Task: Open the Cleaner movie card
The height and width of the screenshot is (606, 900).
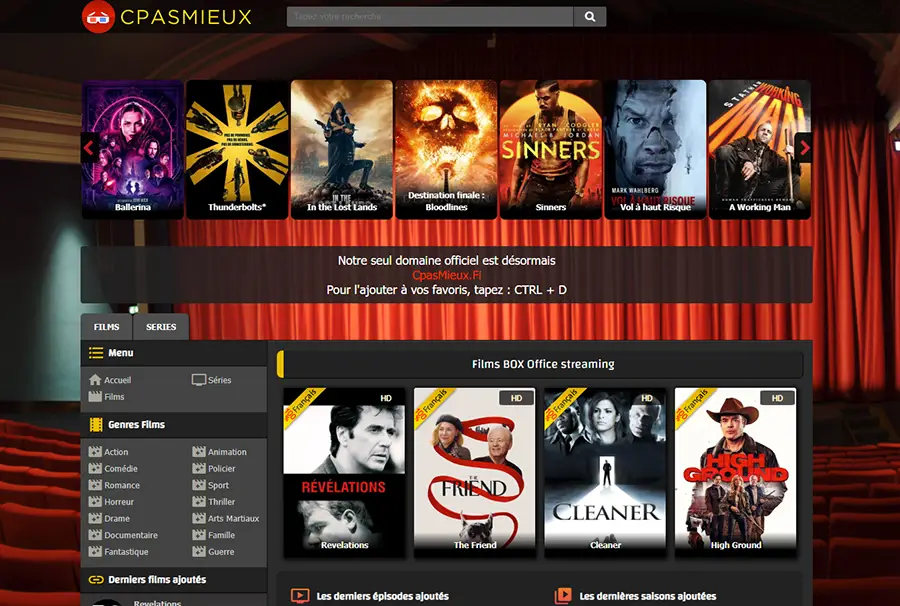Action: coord(605,472)
